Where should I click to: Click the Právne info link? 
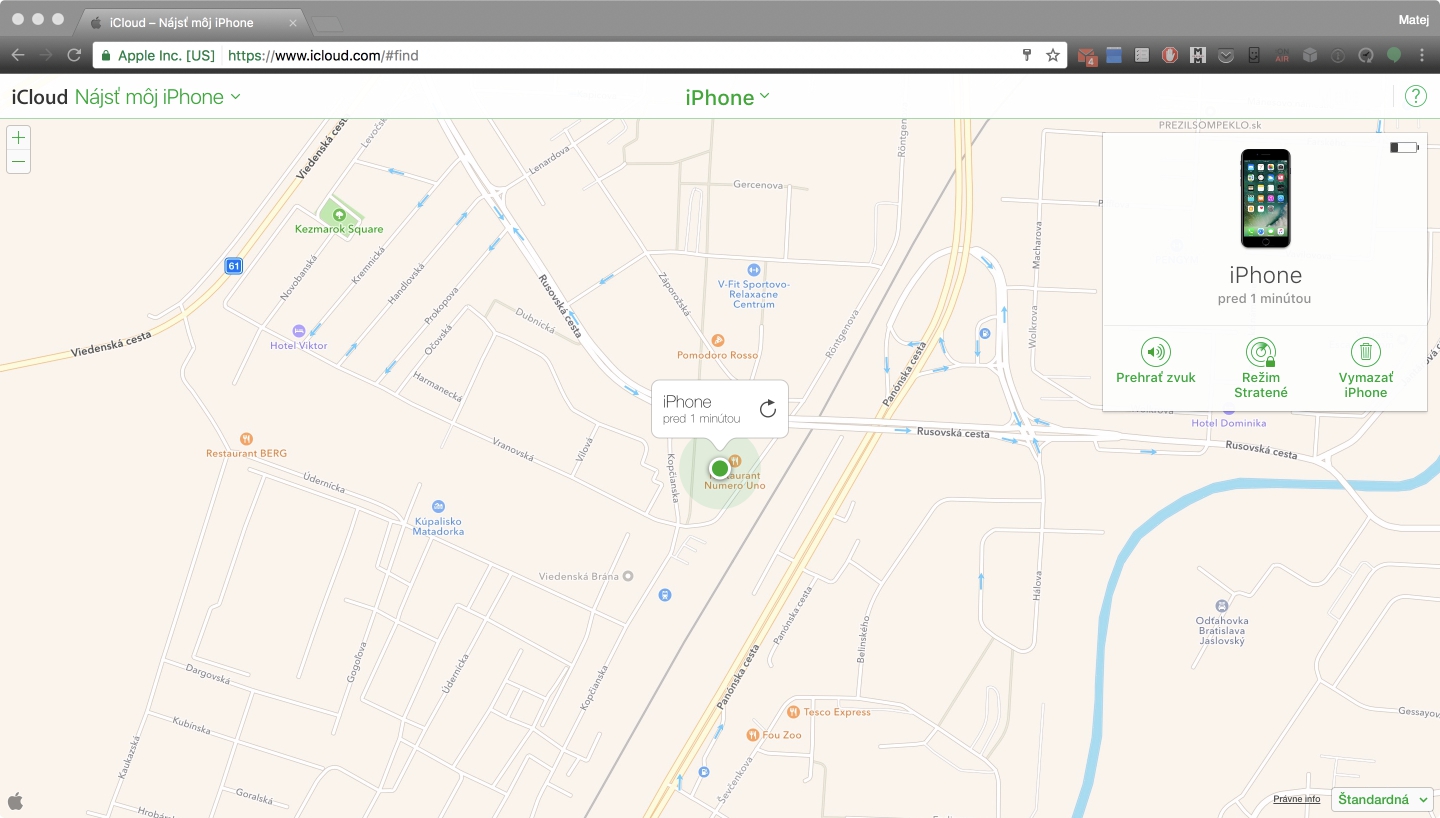[x=1296, y=799]
